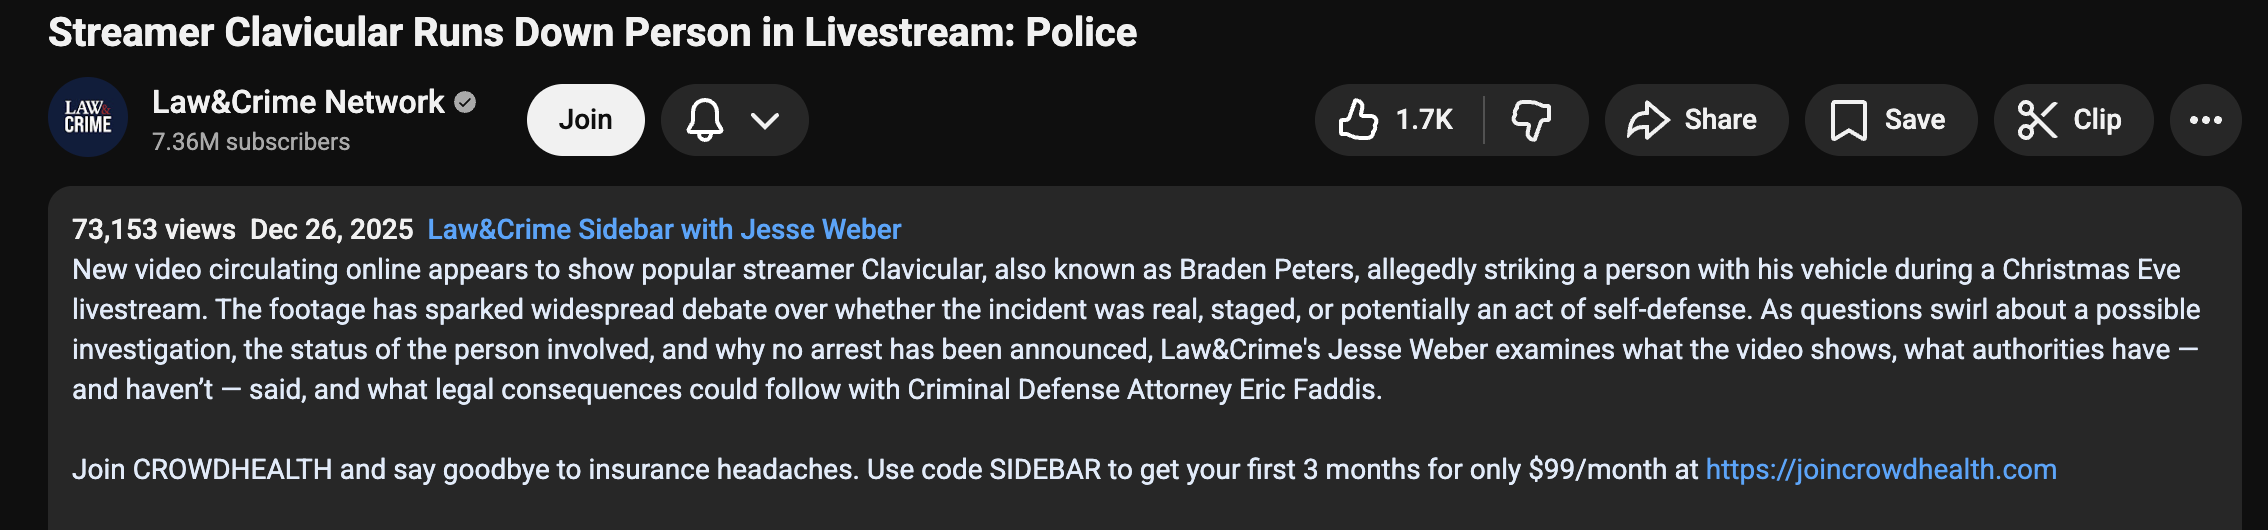Click the 1.7K like count
The height and width of the screenshot is (530, 2268).
pos(1424,120)
